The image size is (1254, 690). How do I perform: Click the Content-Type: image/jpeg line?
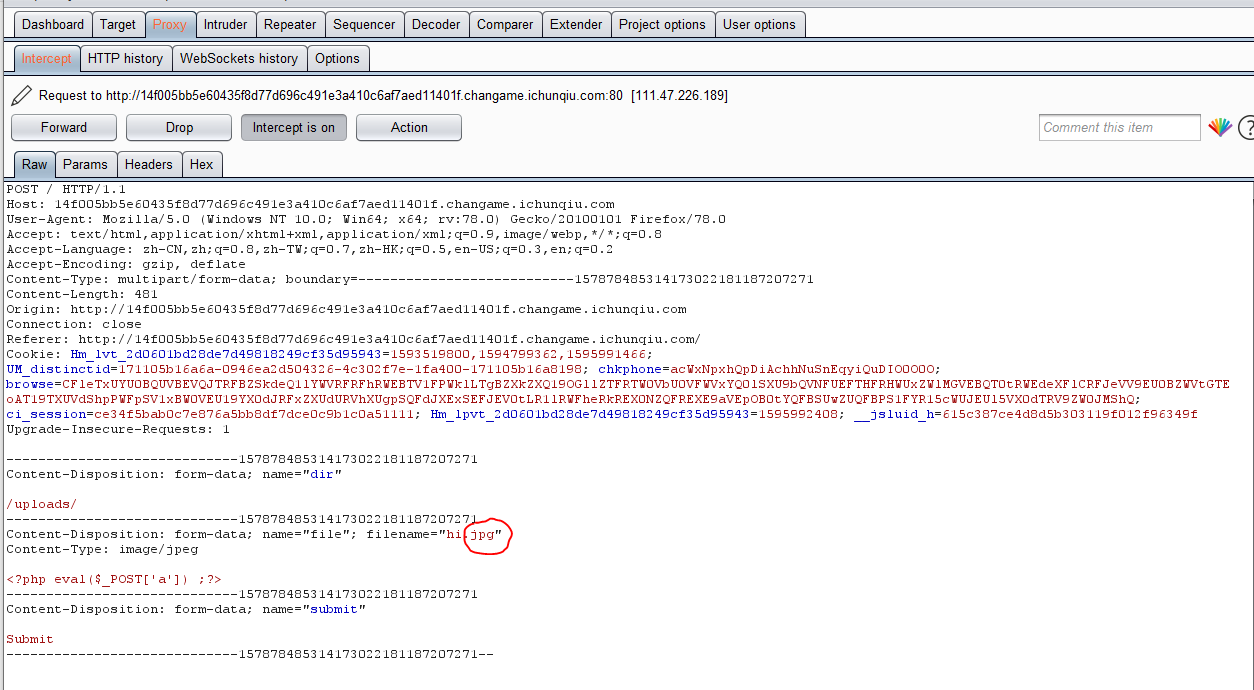[x=102, y=549]
